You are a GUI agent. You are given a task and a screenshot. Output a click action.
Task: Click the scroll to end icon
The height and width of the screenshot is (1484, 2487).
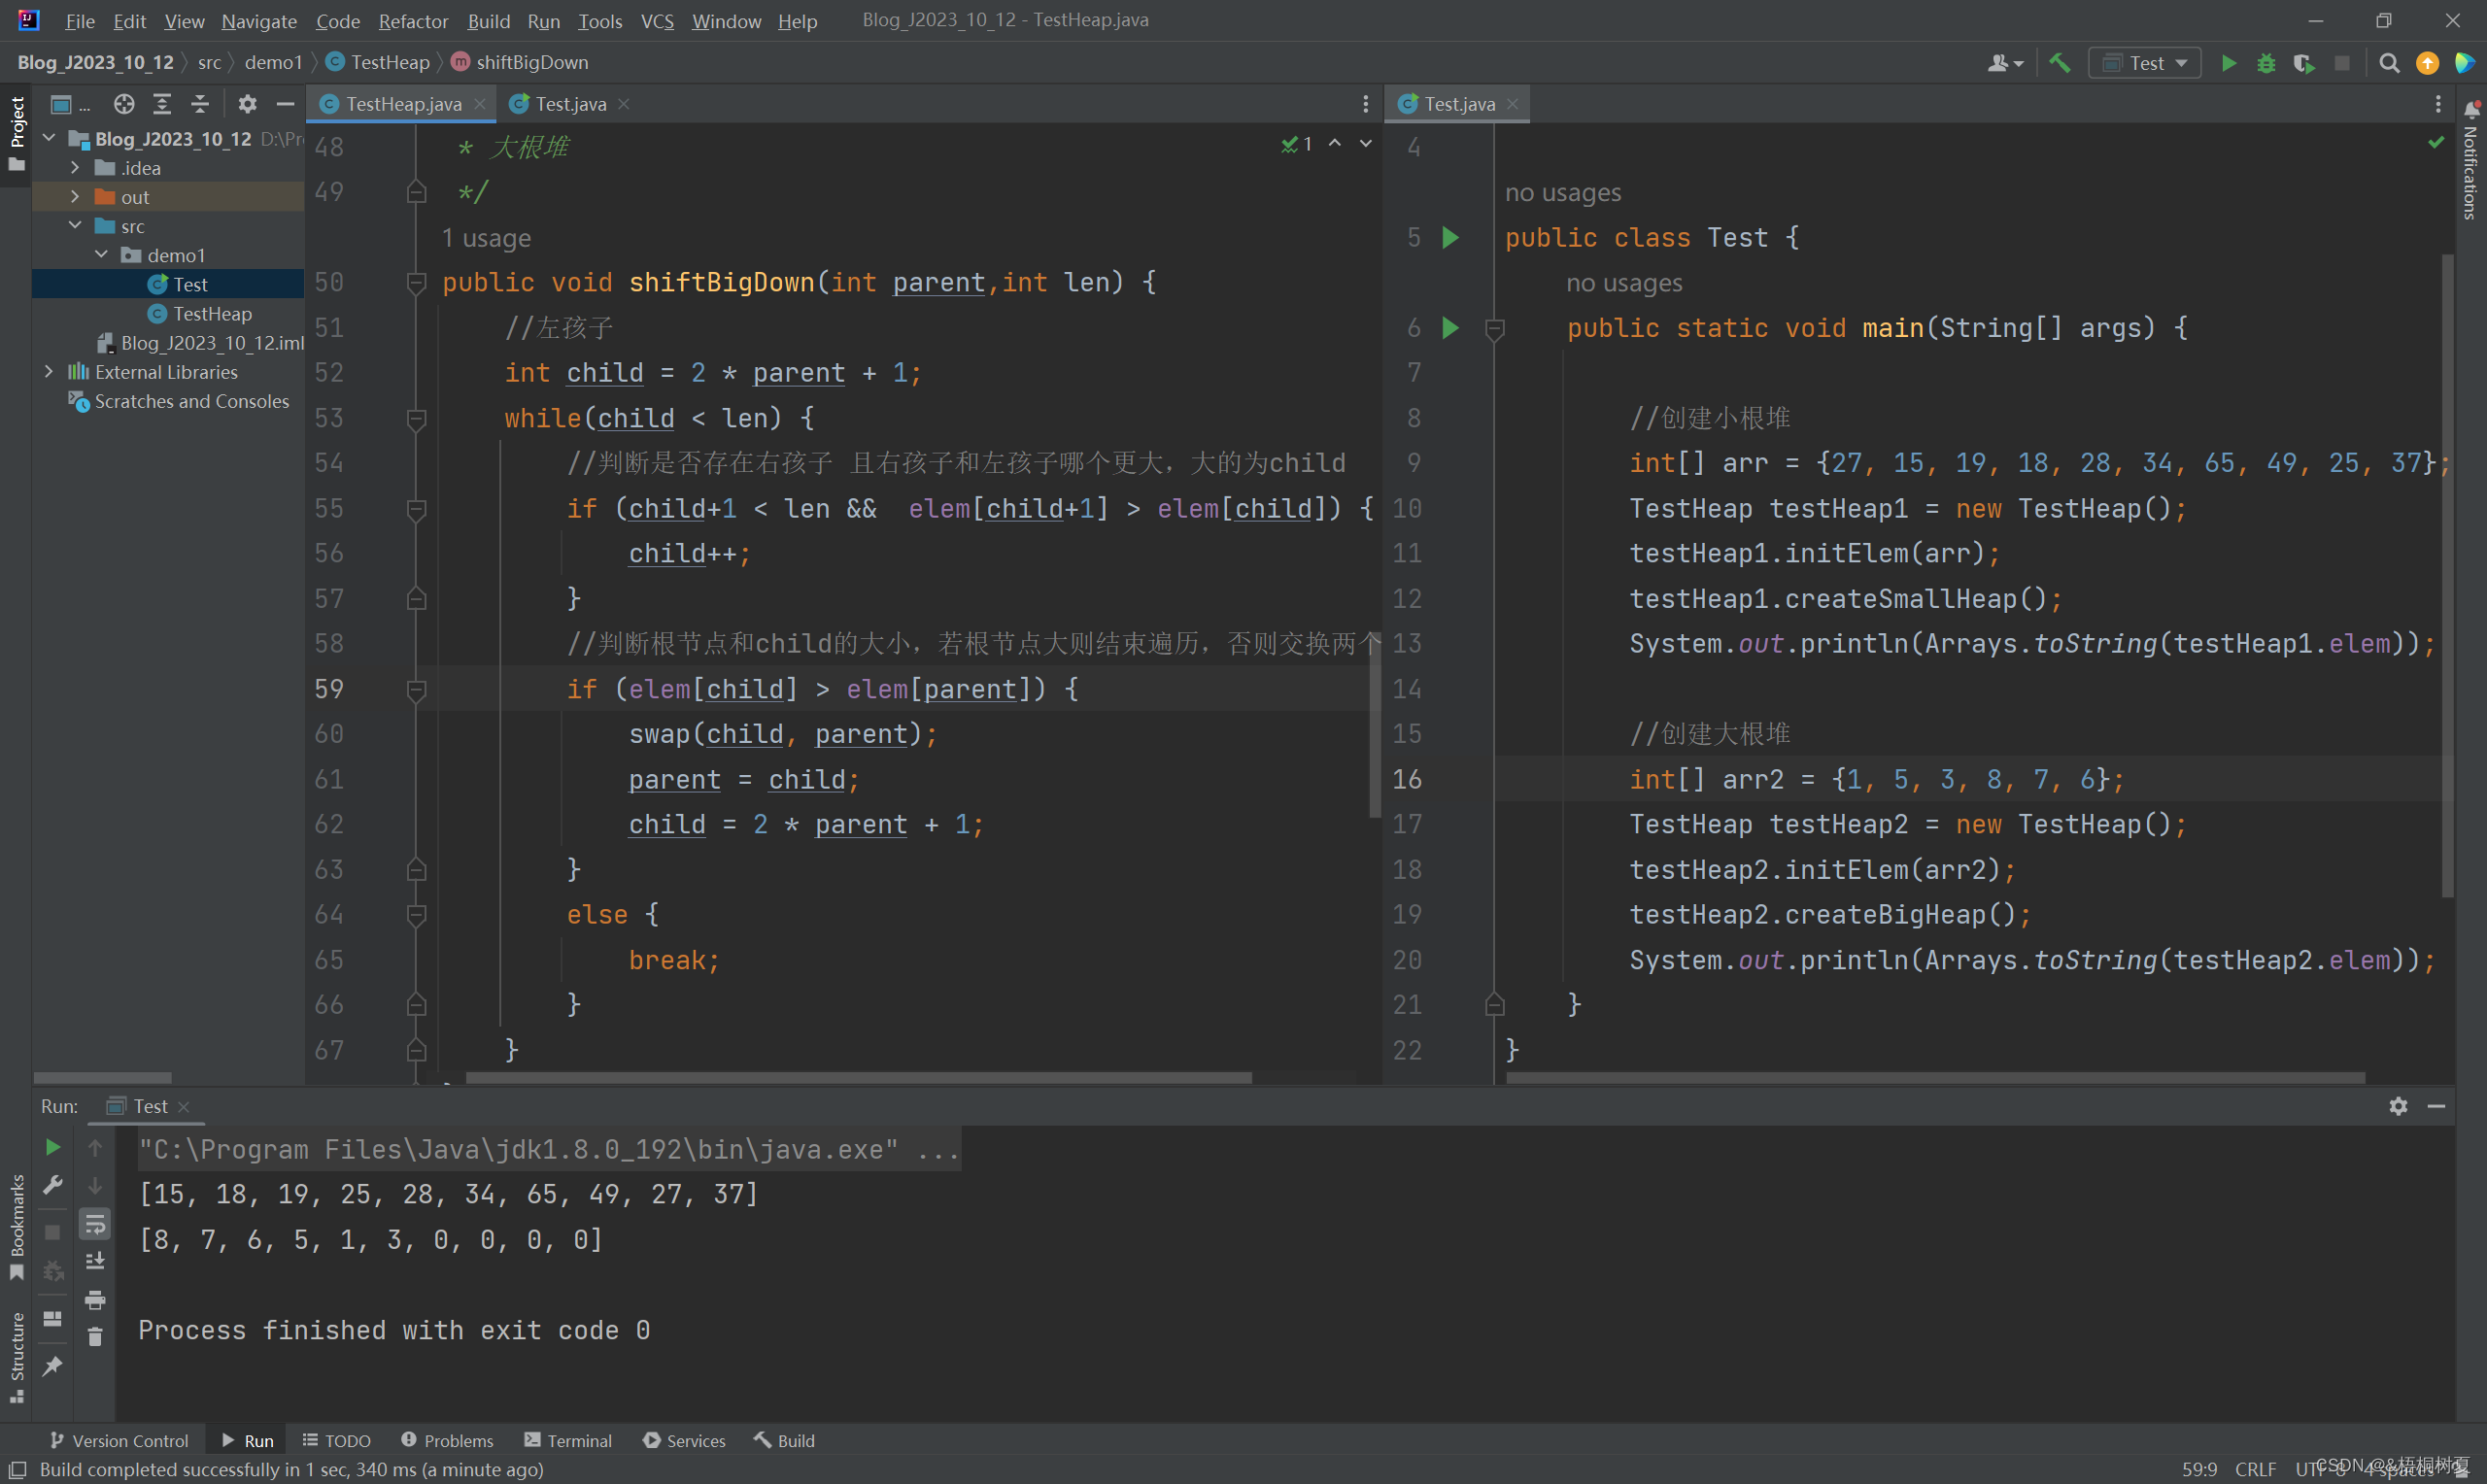tap(95, 1261)
